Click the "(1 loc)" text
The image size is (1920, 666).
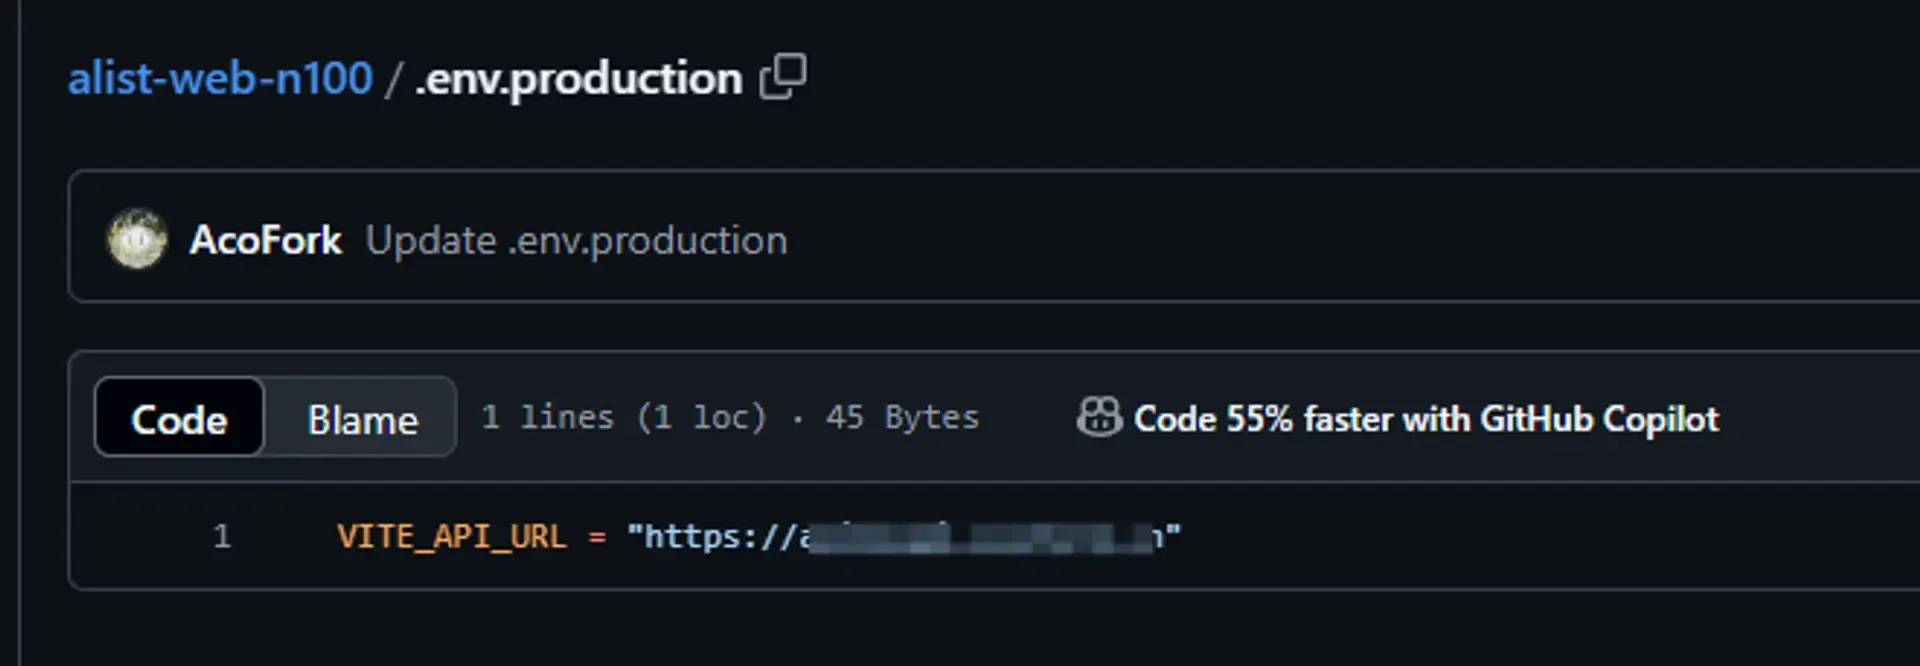click(702, 417)
